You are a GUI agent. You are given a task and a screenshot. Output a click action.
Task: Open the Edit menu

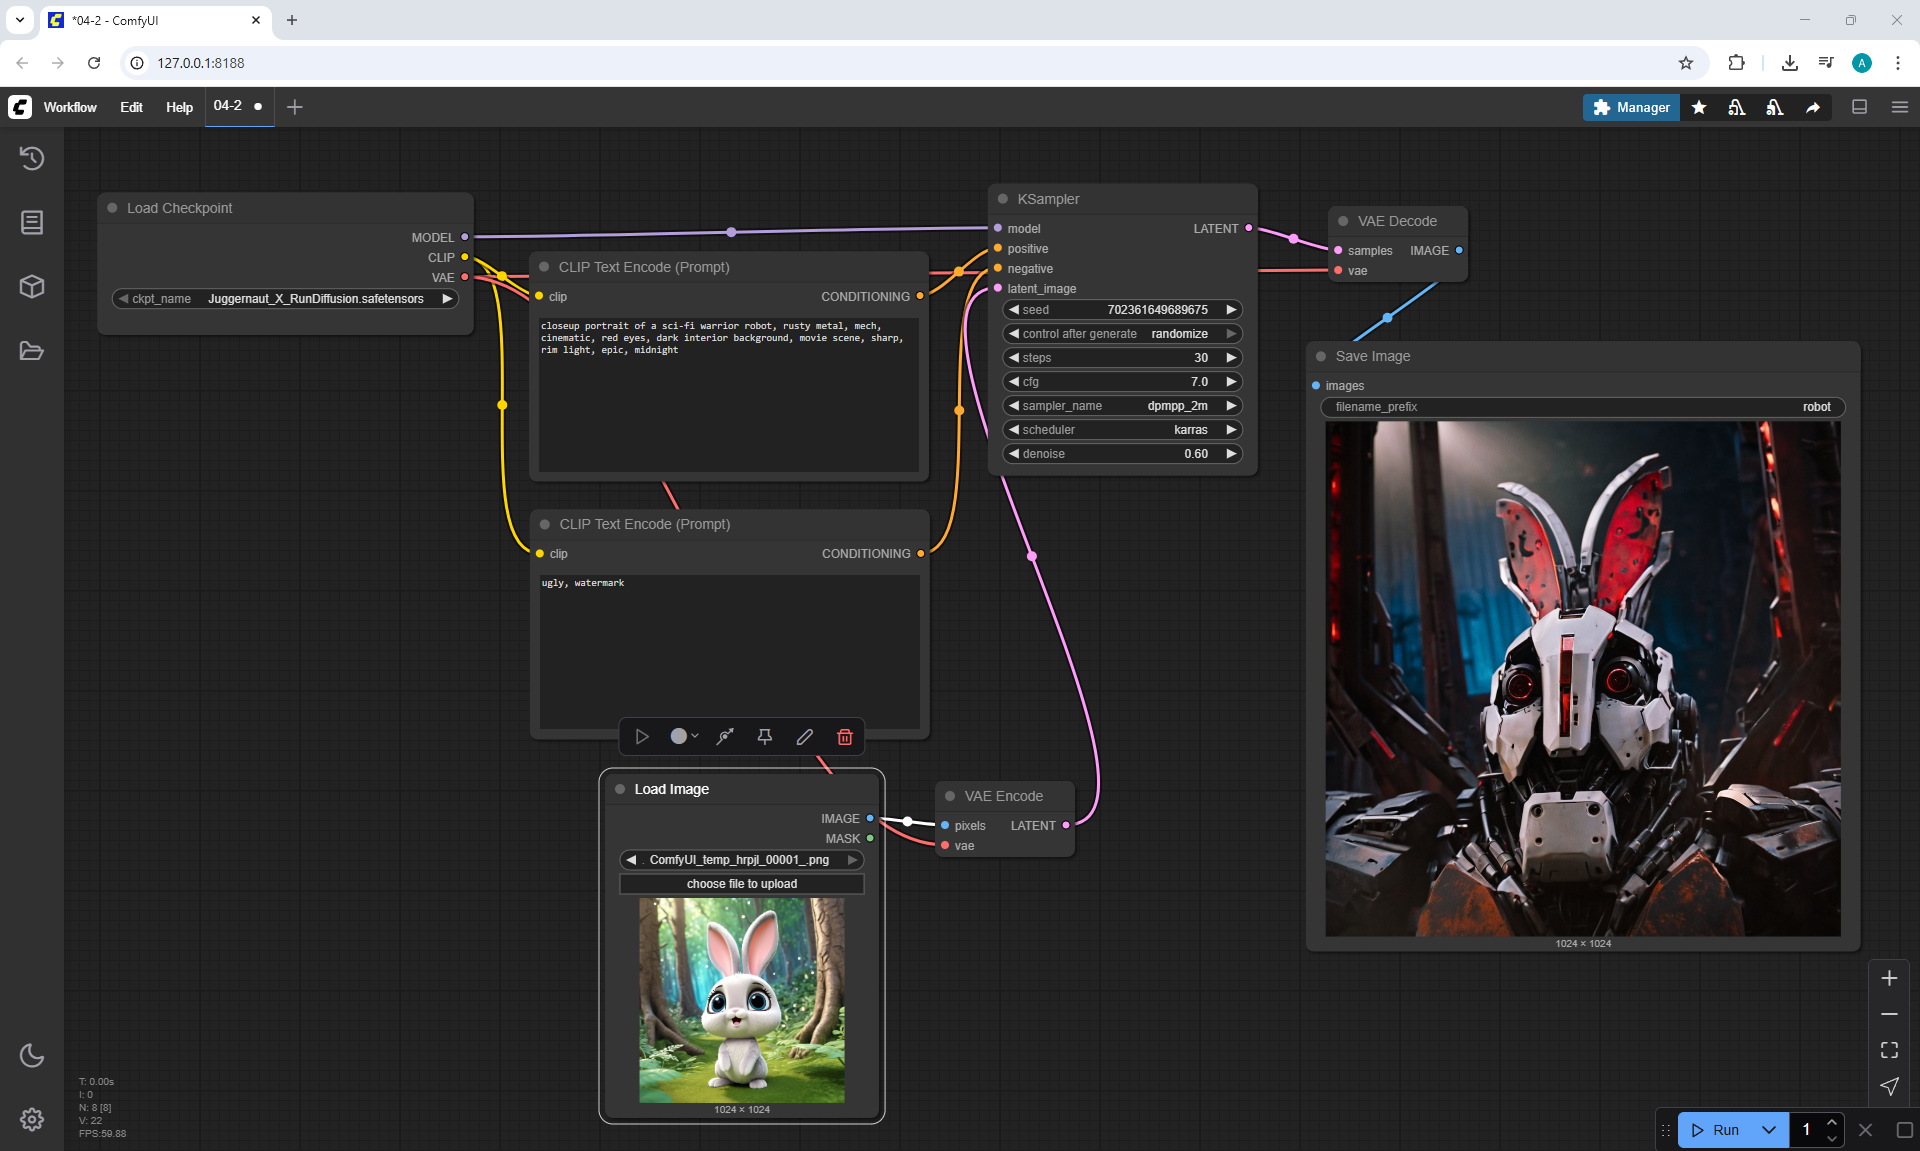[131, 107]
